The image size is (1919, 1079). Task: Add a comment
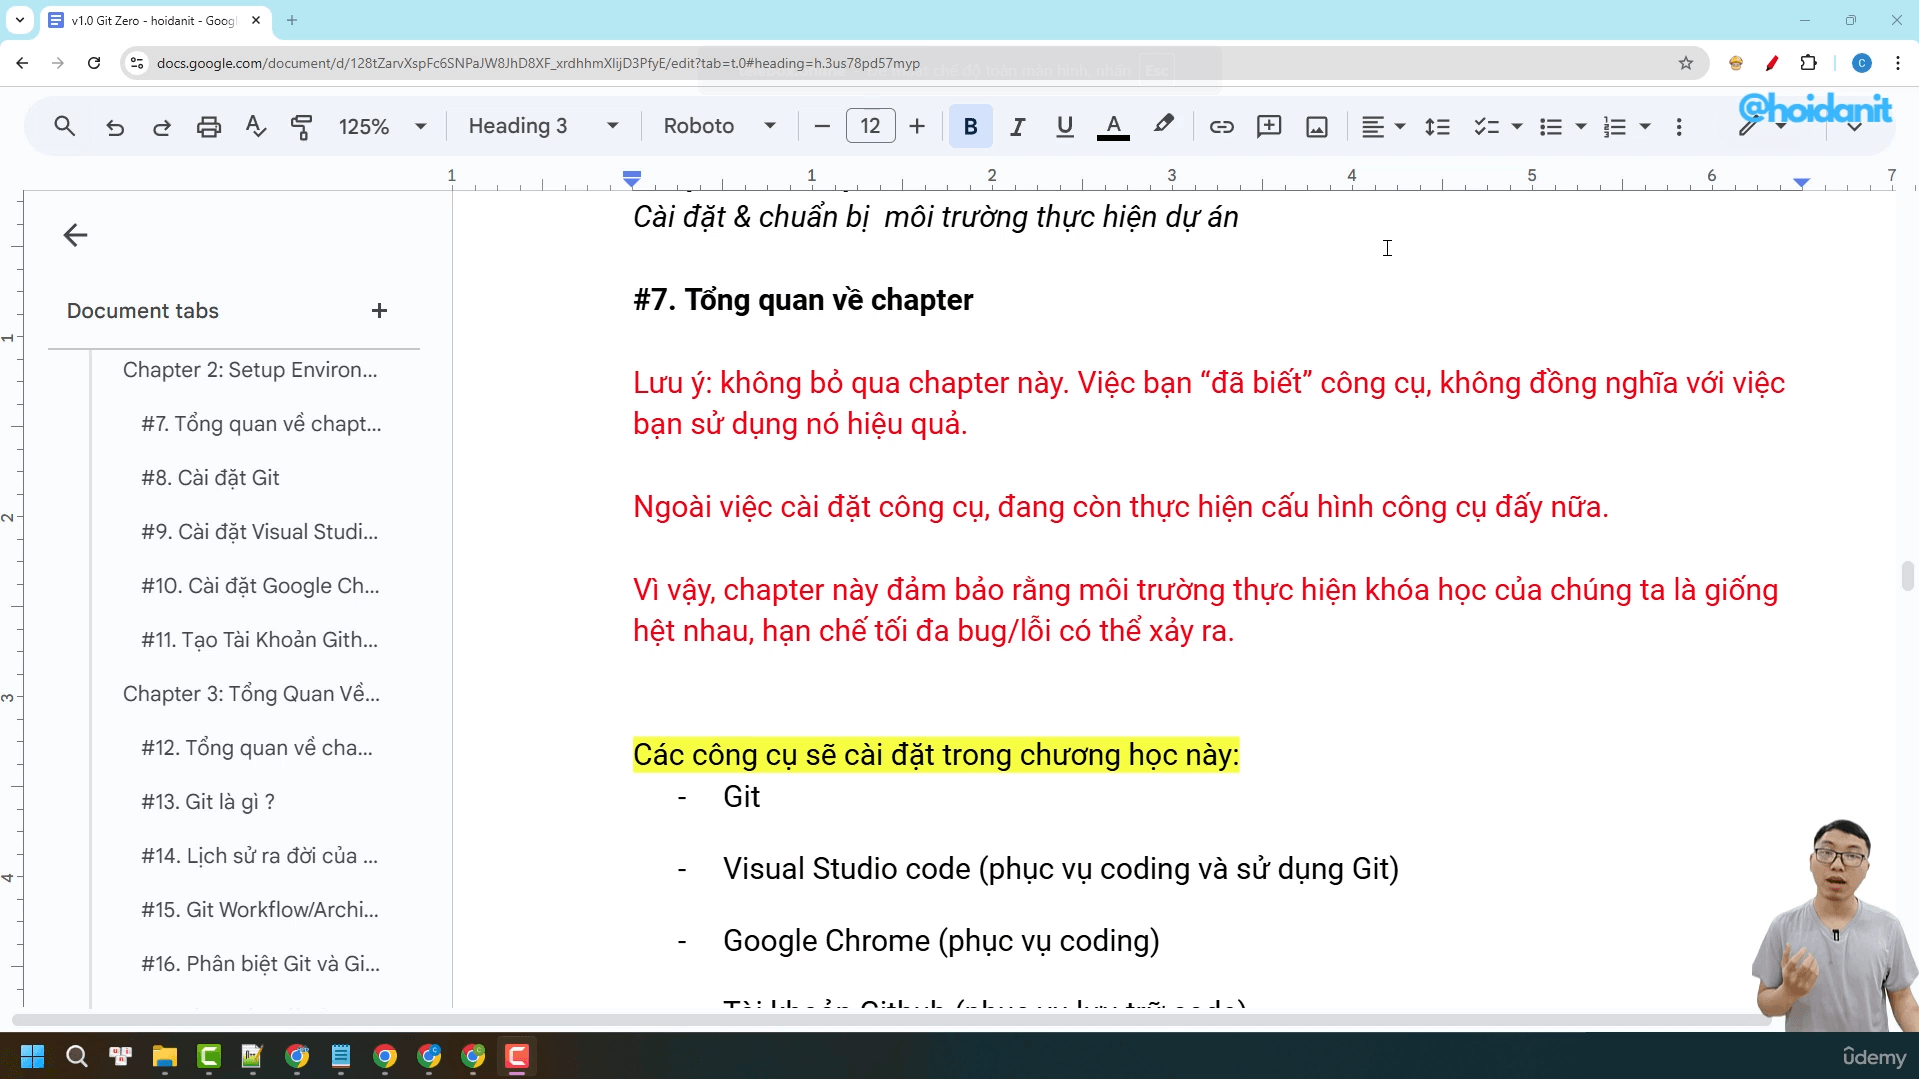tap(1269, 127)
